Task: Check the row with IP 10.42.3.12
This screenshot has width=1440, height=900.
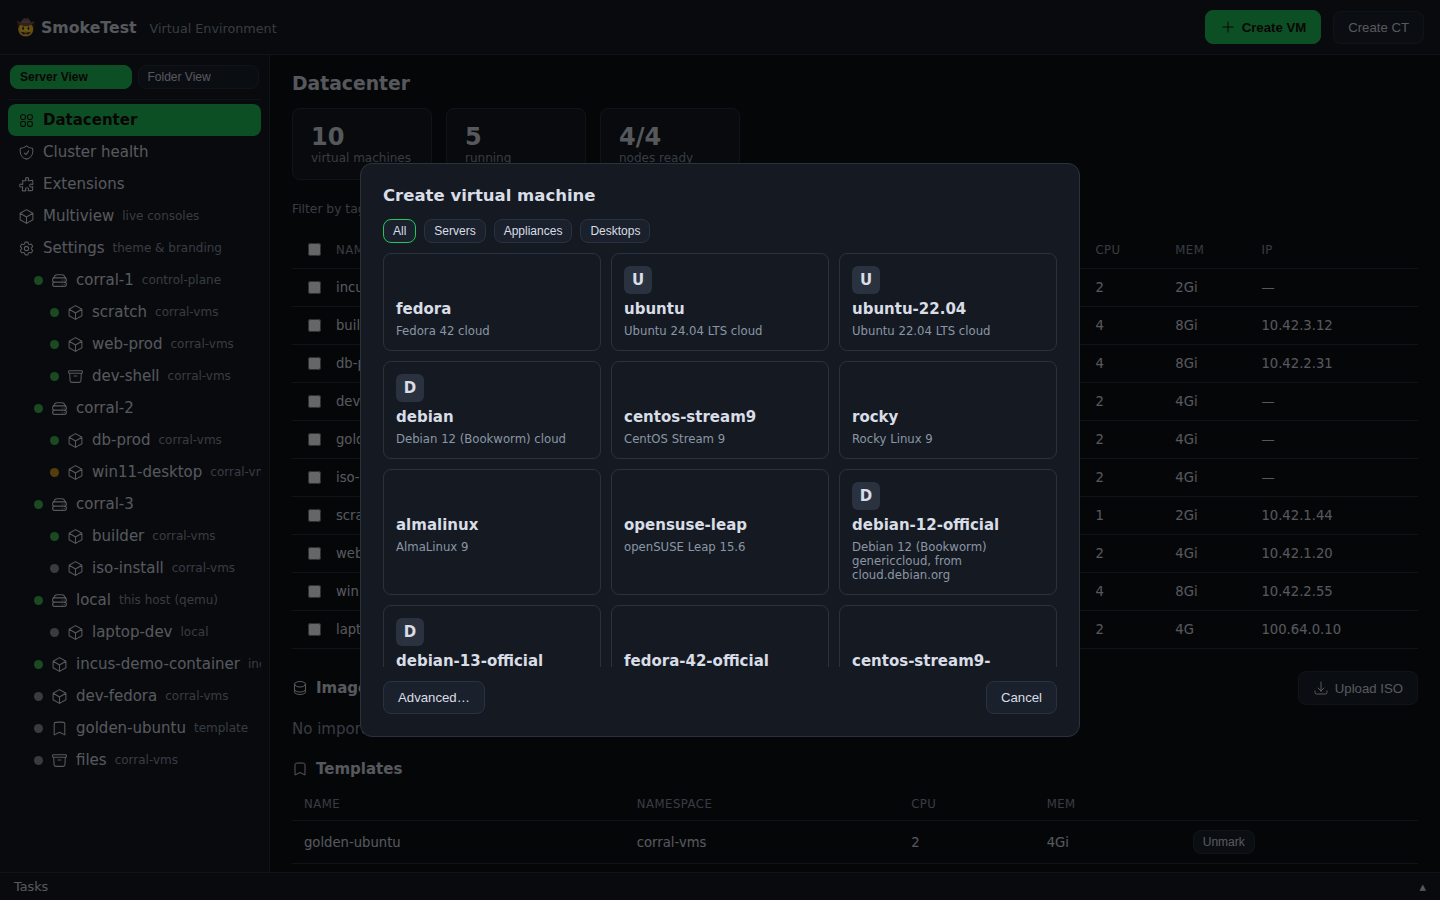Action: pyautogui.click(x=314, y=325)
